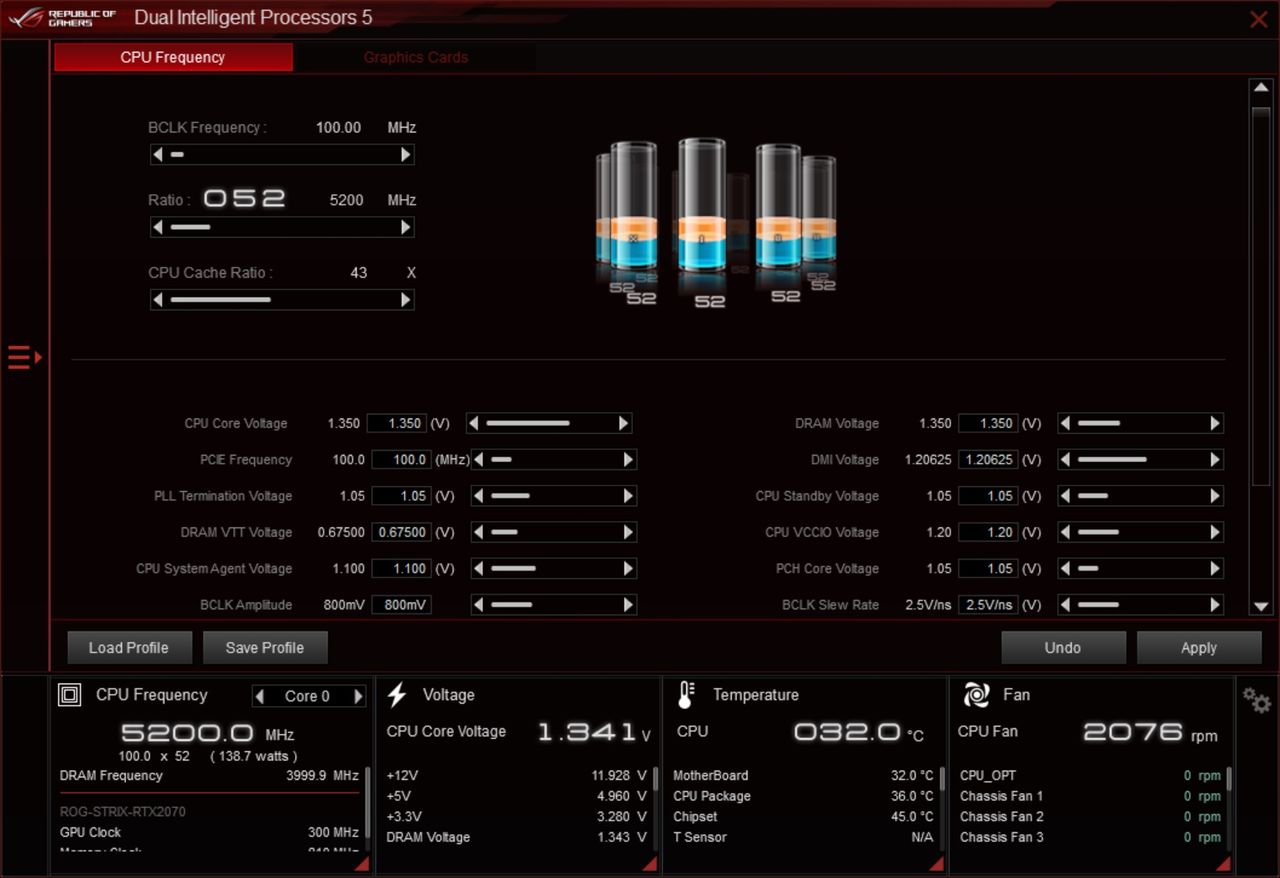Click the DRAM Frequency reading row
The width and height of the screenshot is (1280, 878).
click(x=209, y=775)
